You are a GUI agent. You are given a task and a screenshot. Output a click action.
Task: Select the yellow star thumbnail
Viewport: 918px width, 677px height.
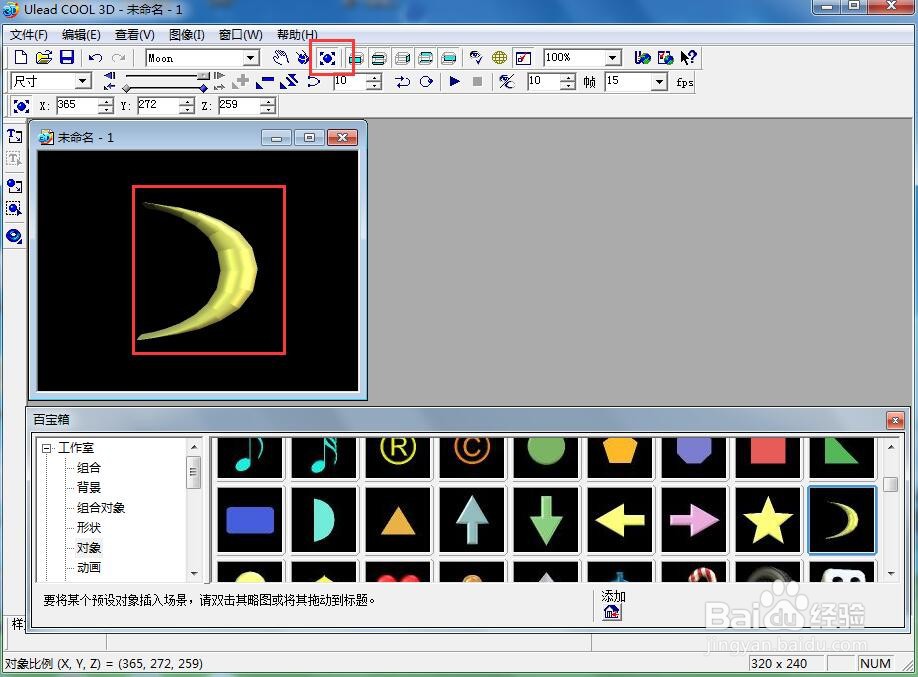click(767, 519)
